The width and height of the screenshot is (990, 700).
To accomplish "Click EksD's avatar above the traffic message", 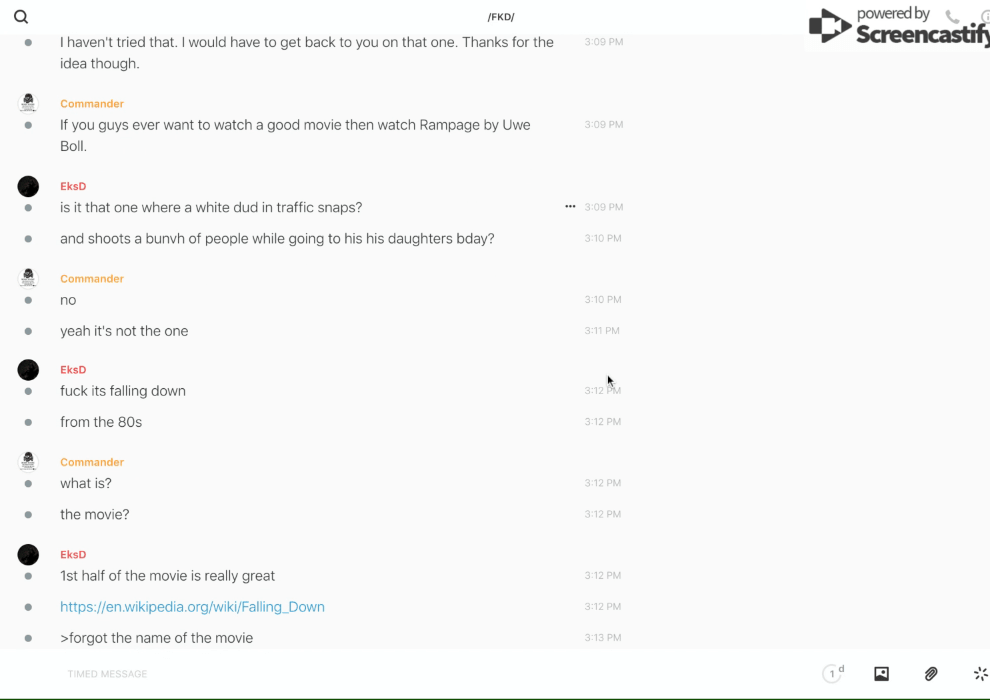I will tap(28, 186).
